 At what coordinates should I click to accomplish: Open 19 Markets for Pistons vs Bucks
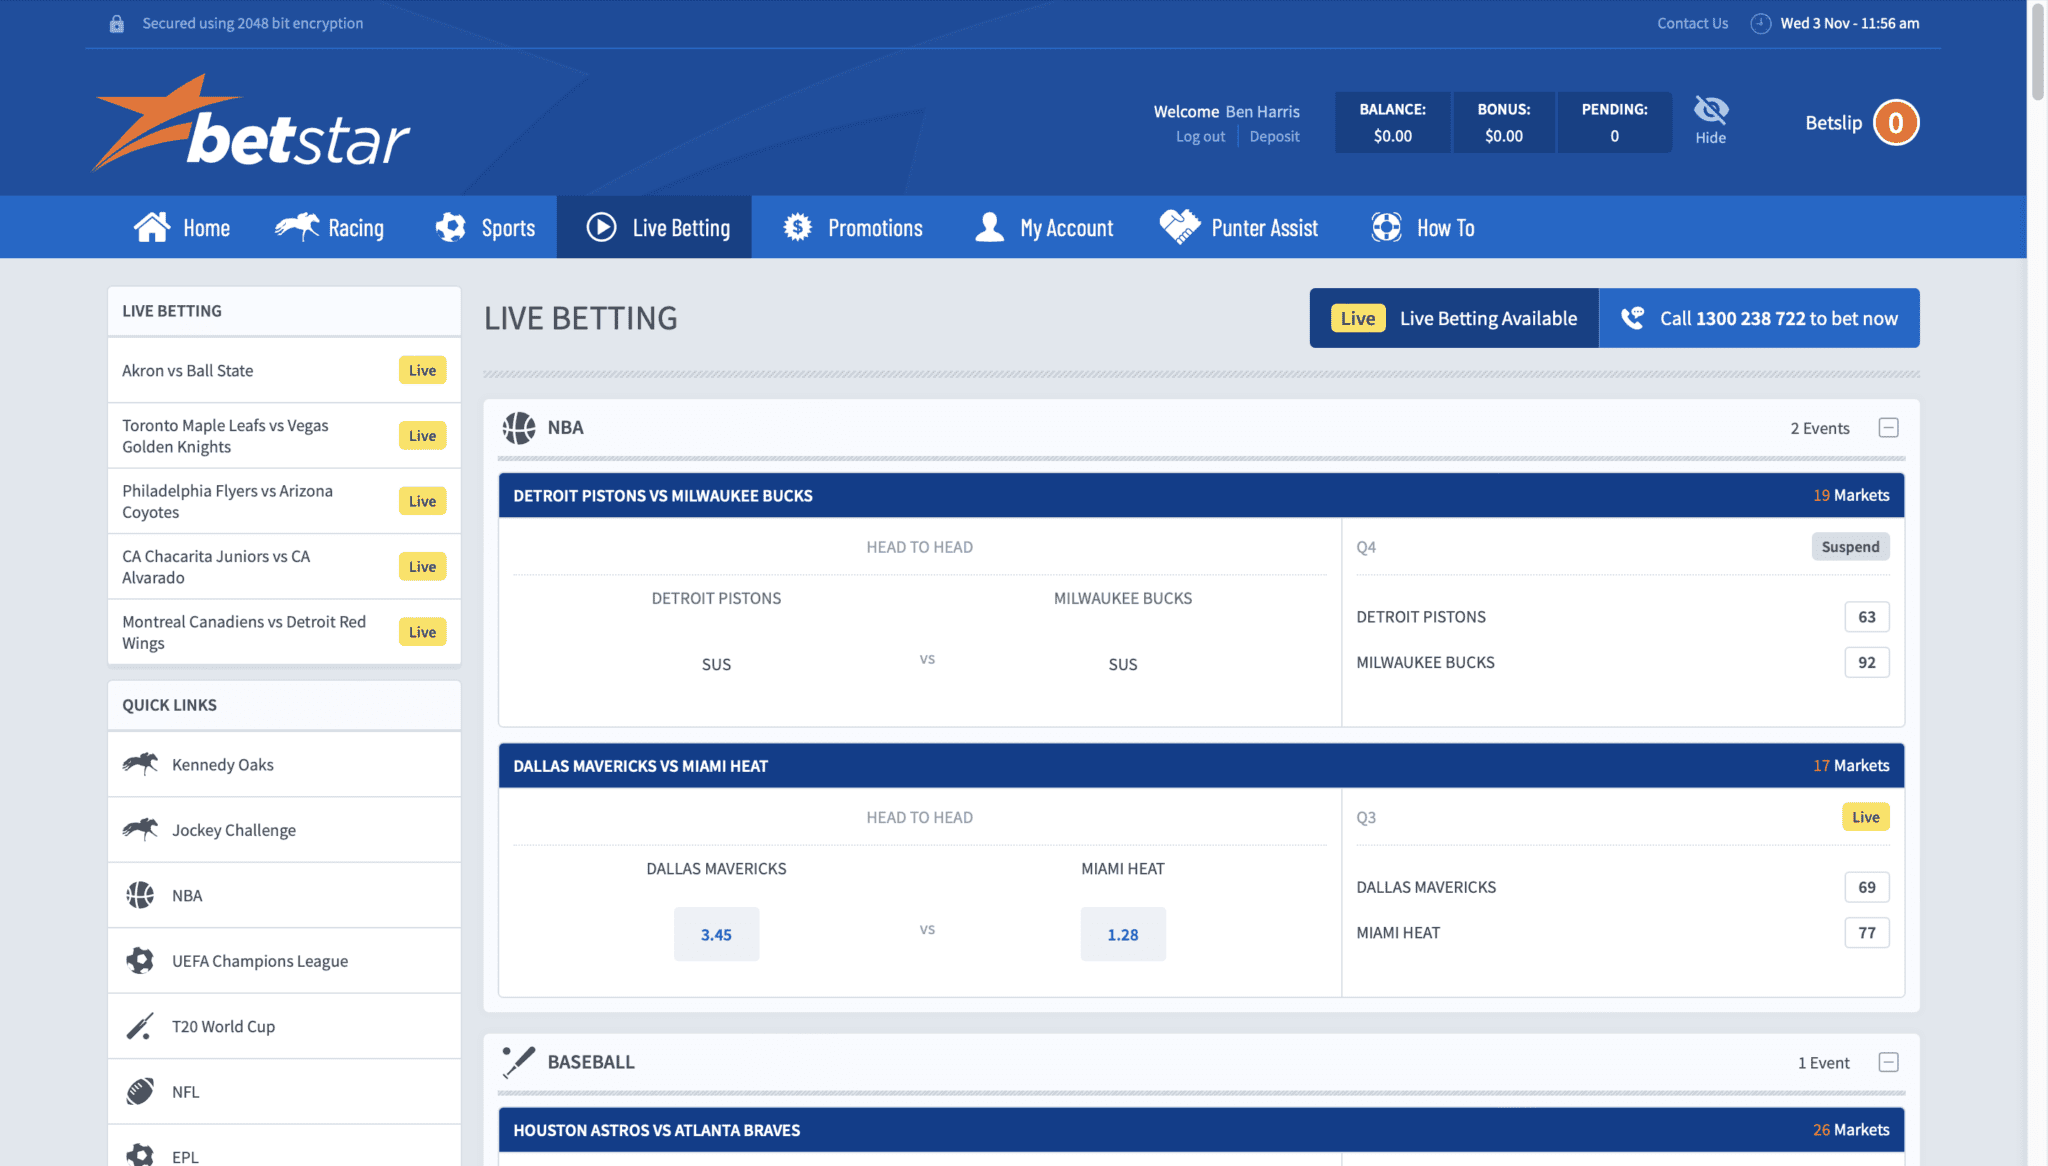click(1851, 495)
